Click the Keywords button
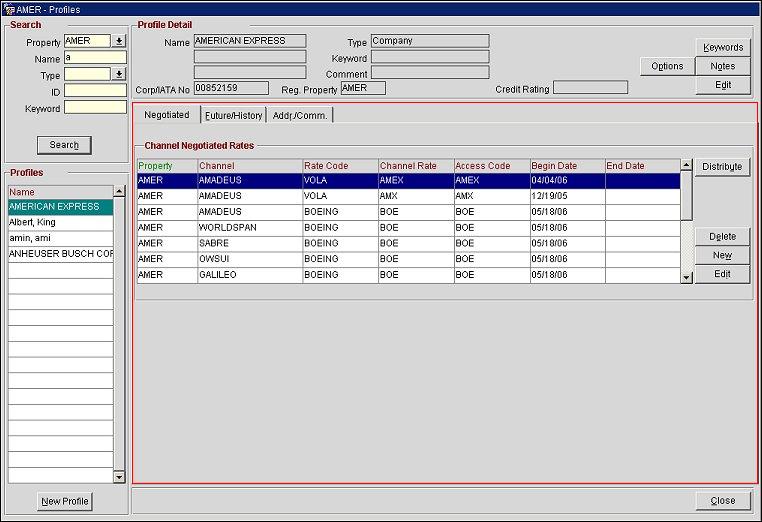Screen dimensions: 762x522 click(x=722, y=47)
